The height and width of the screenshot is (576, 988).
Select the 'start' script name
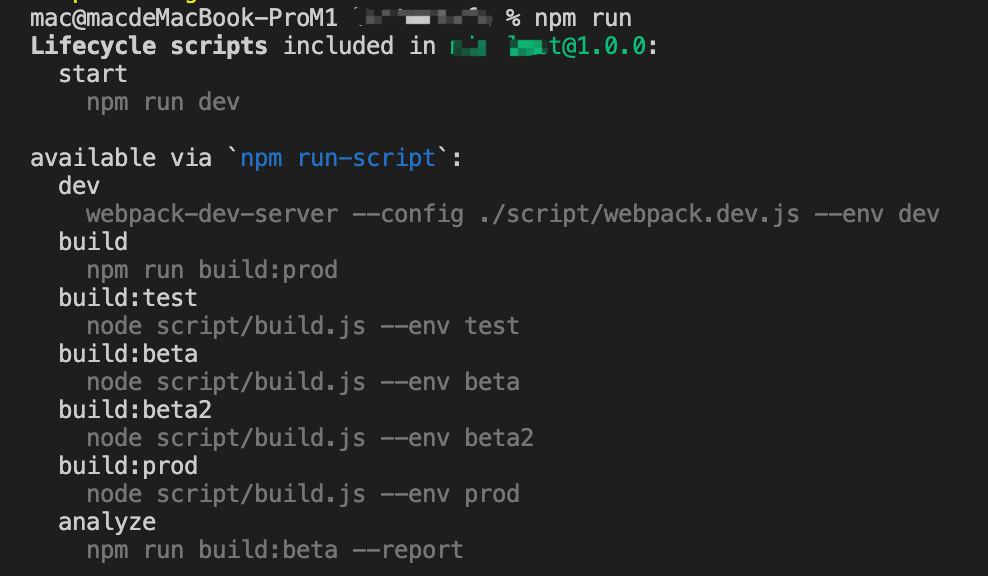(x=93, y=74)
